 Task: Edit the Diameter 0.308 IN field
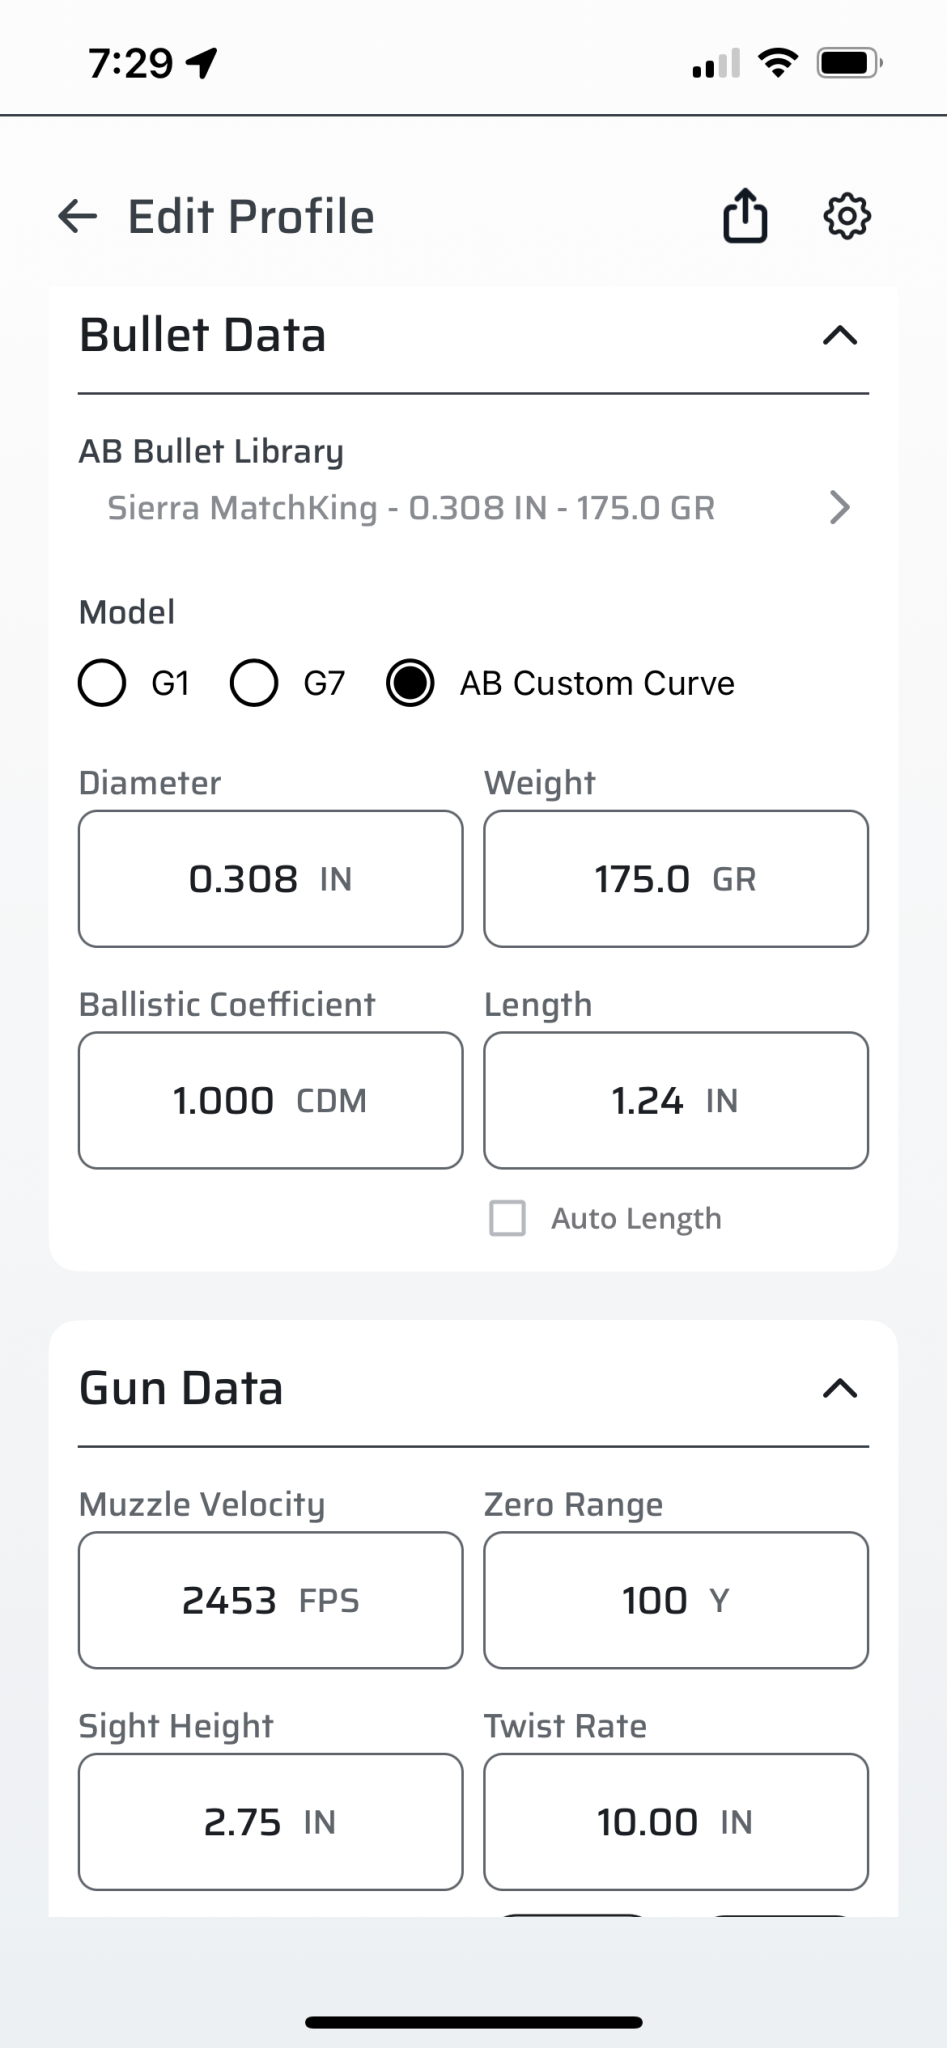click(270, 879)
